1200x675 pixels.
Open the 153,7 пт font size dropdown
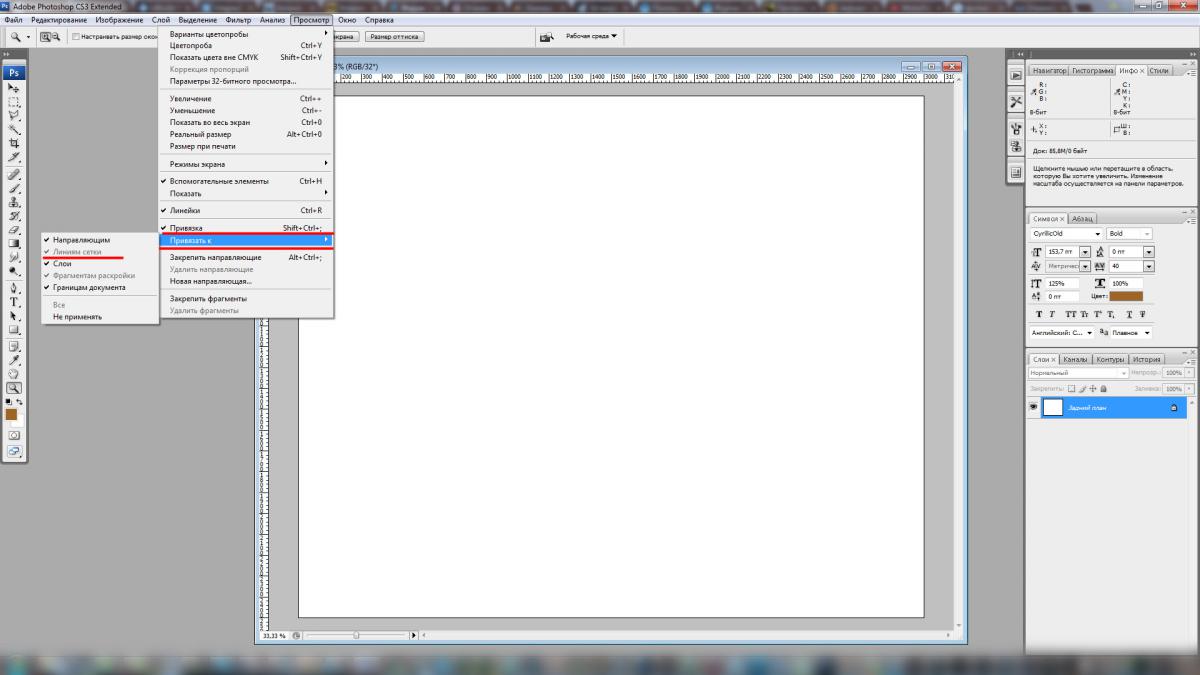[1086, 252]
